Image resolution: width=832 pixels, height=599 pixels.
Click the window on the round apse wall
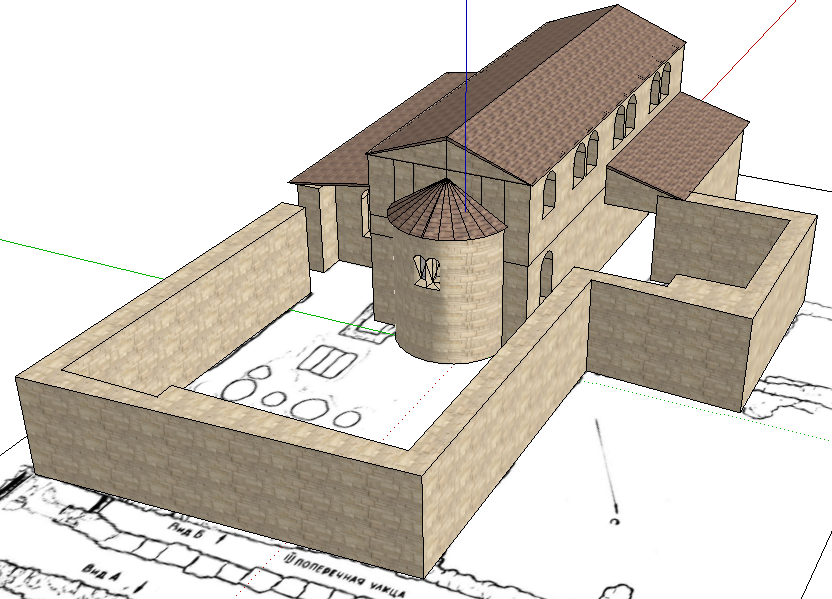427,272
